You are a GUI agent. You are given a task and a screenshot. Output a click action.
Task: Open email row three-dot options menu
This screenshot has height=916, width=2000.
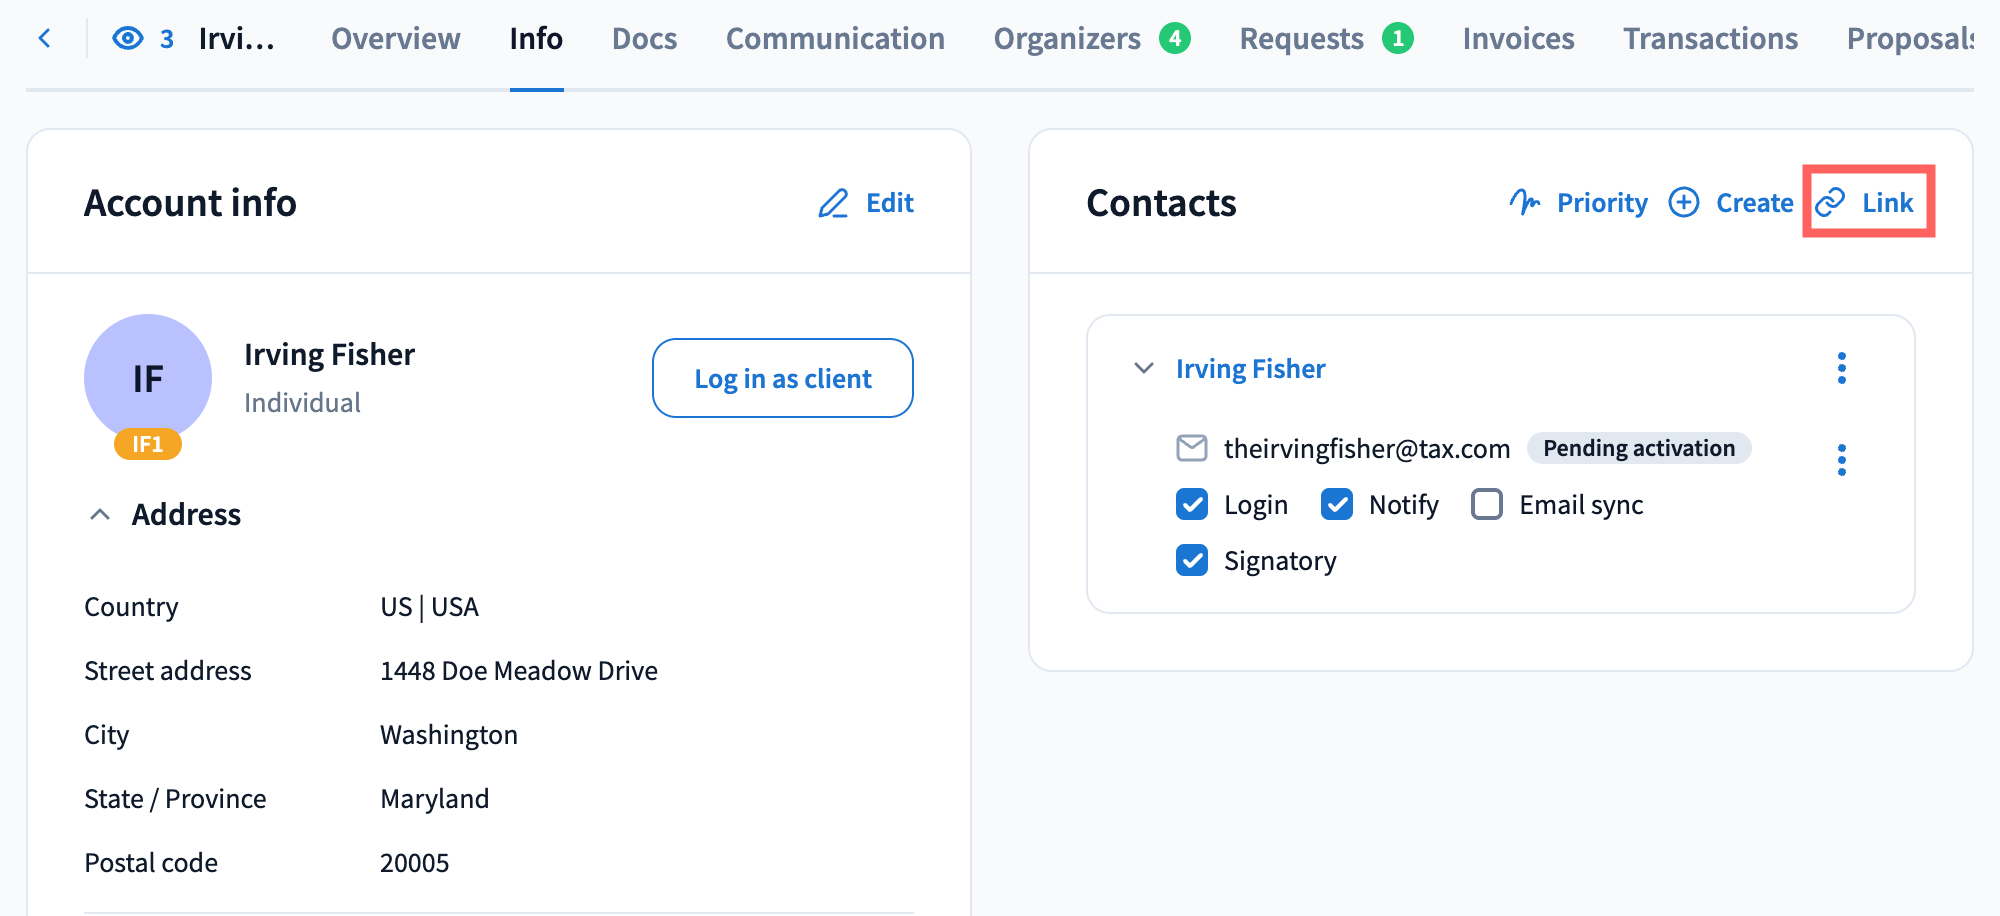[x=1841, y=460]
